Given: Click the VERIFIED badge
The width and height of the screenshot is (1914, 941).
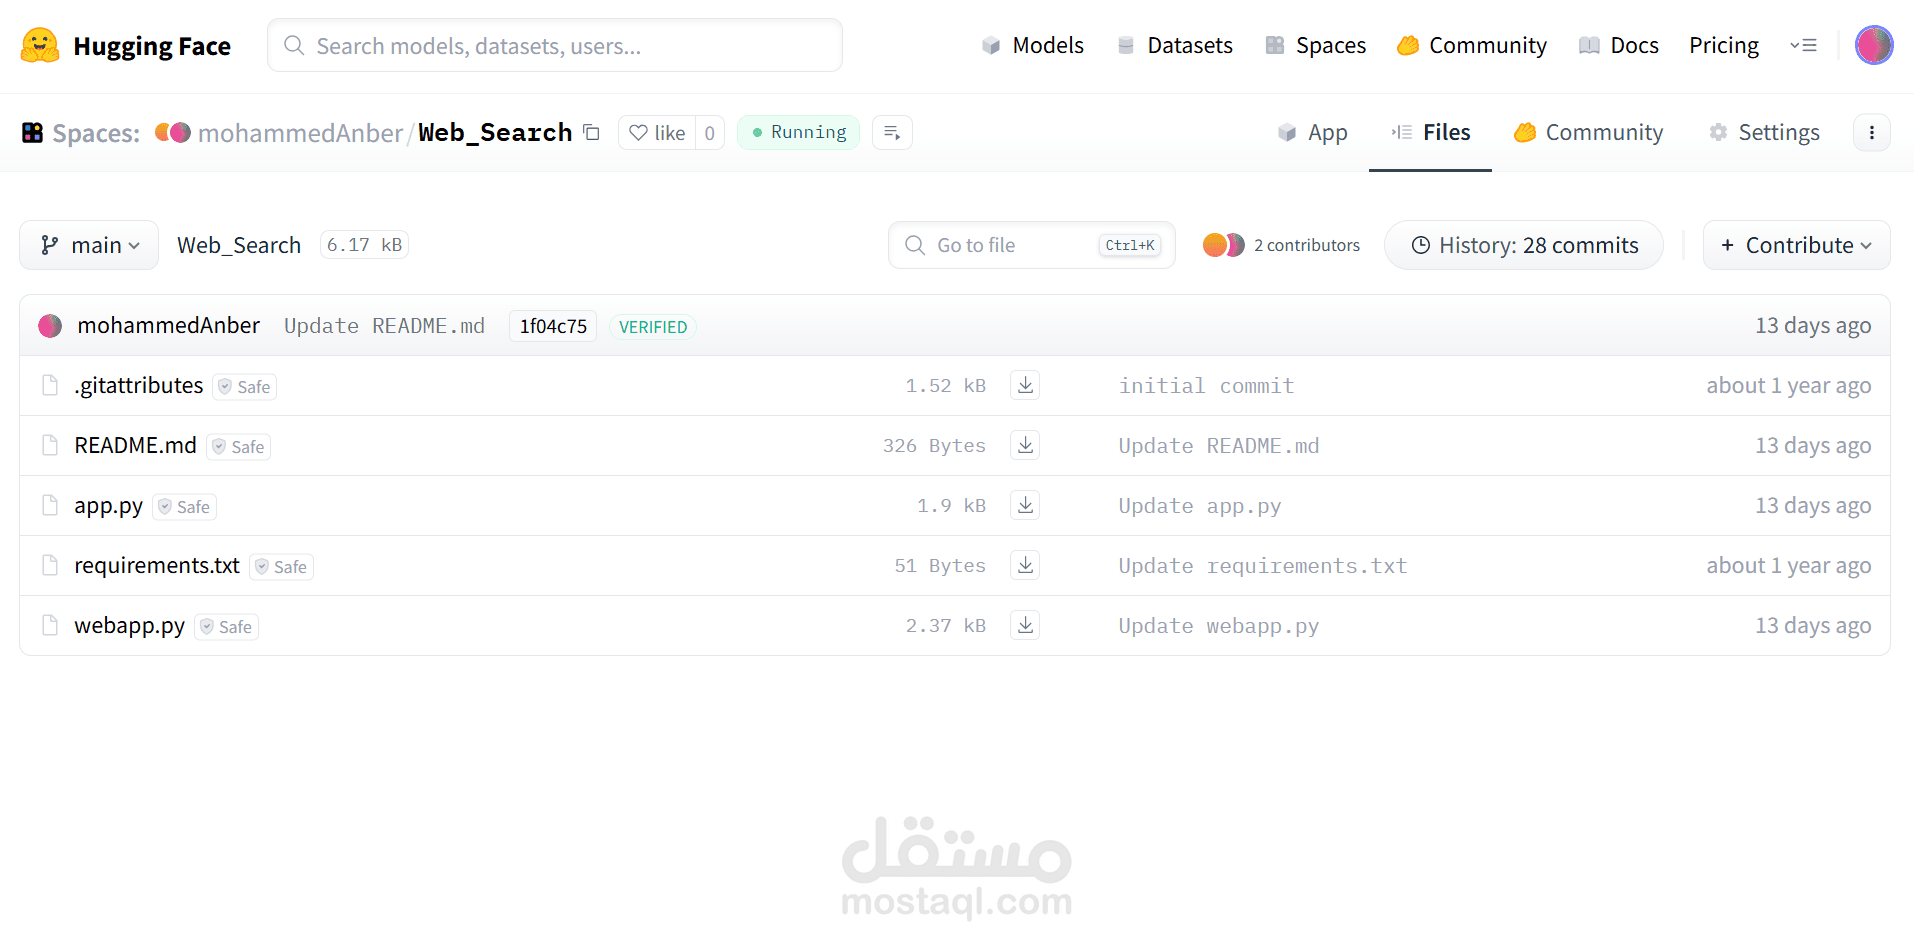Looking at the screenshot, I should pos(653,327).
